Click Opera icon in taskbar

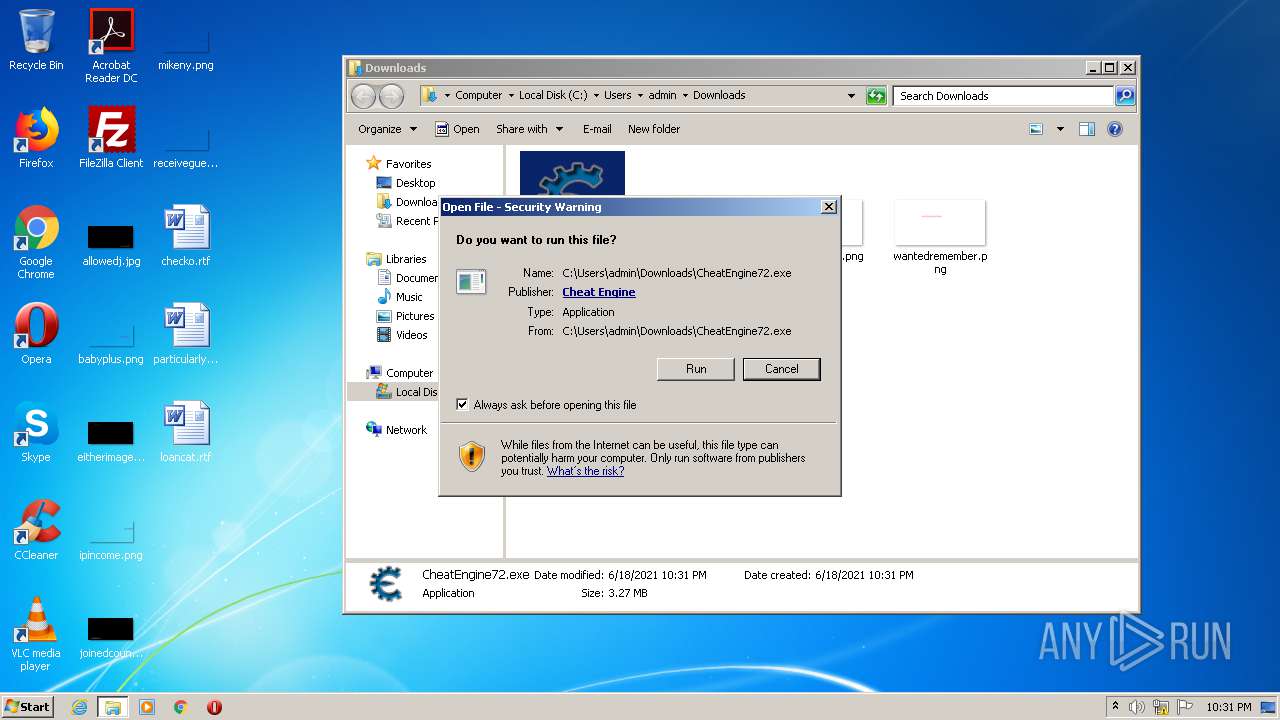coord(214,707)
